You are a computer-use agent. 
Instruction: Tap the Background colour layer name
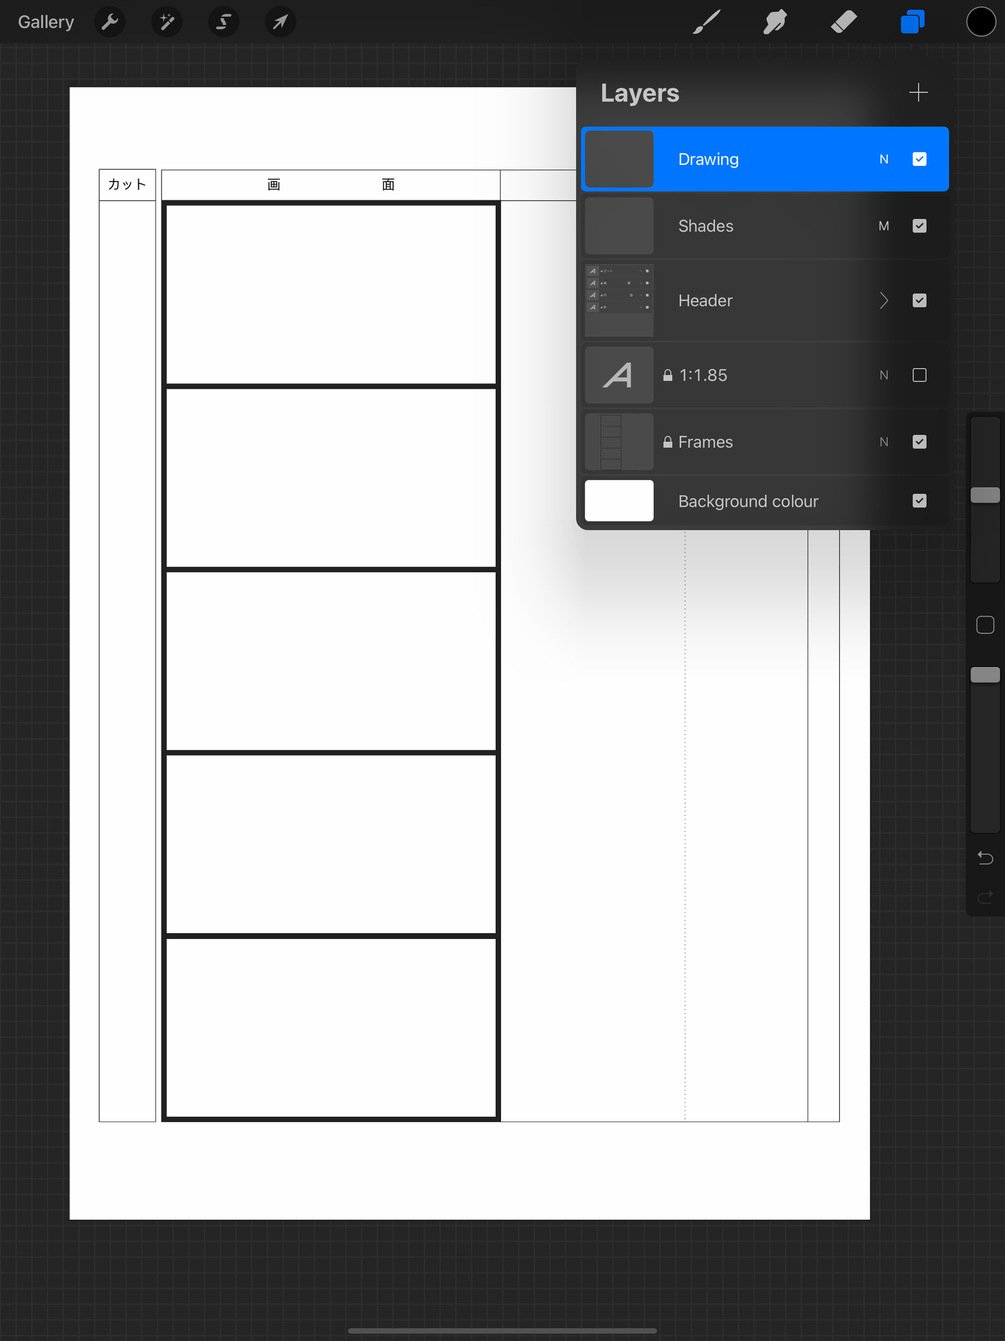[748, 501]
